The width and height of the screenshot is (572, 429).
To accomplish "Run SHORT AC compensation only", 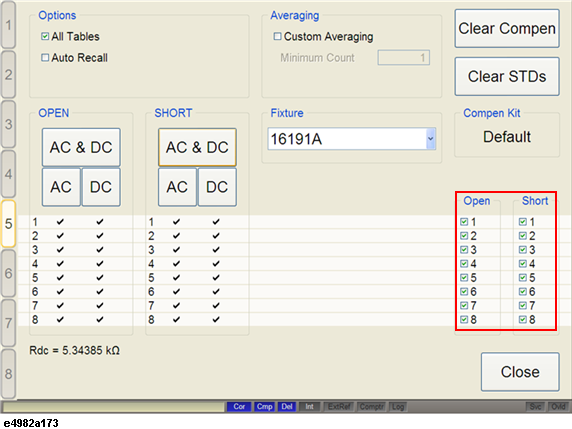I will point(177,187).
